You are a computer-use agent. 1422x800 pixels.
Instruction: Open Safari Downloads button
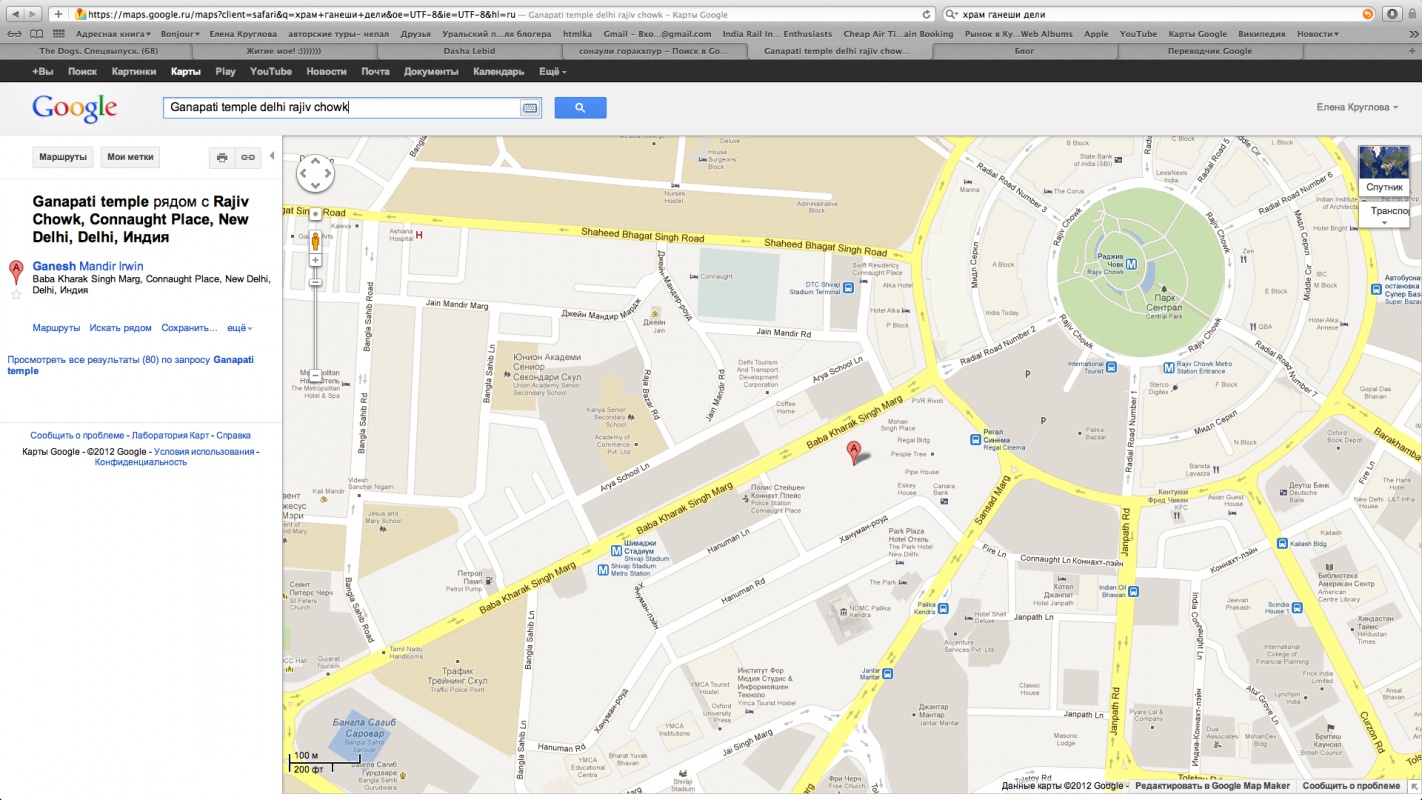(x=1391, y=14)
